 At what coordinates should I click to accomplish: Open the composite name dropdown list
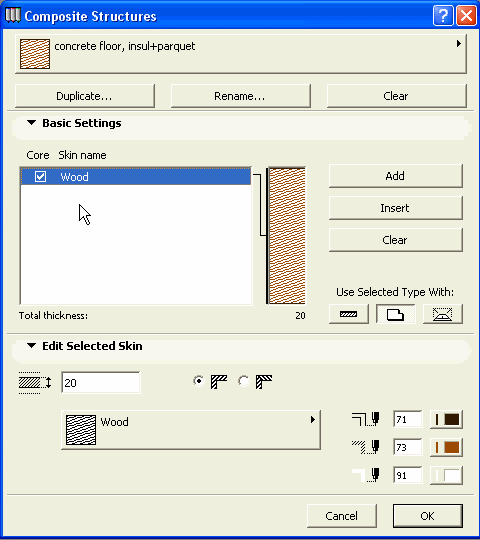click(241, 54)
